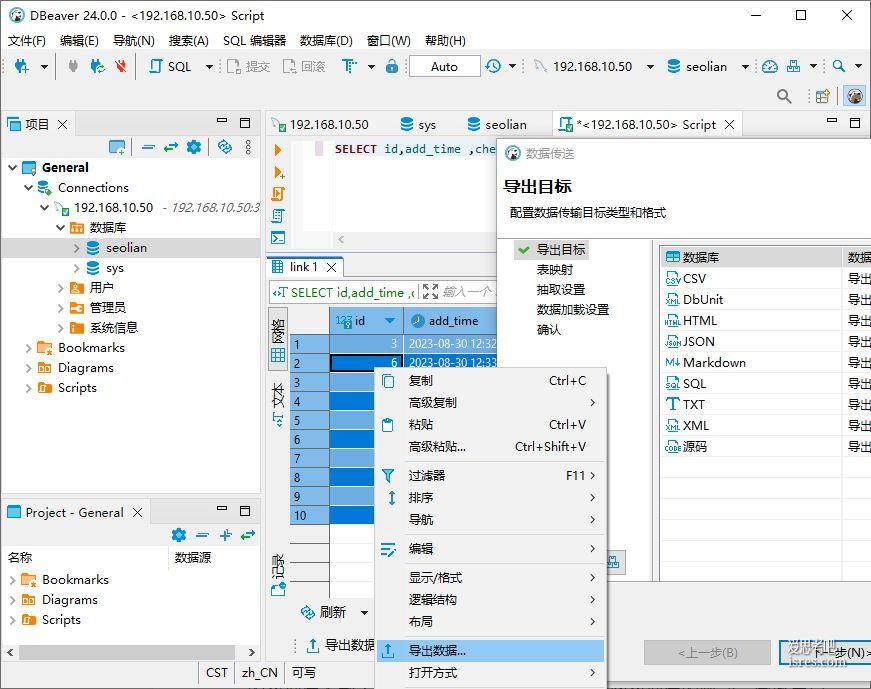The height and width of the screenshot is (689, 871).
Task: Switch to the link 1 result tab
Action: click(303, 267)
